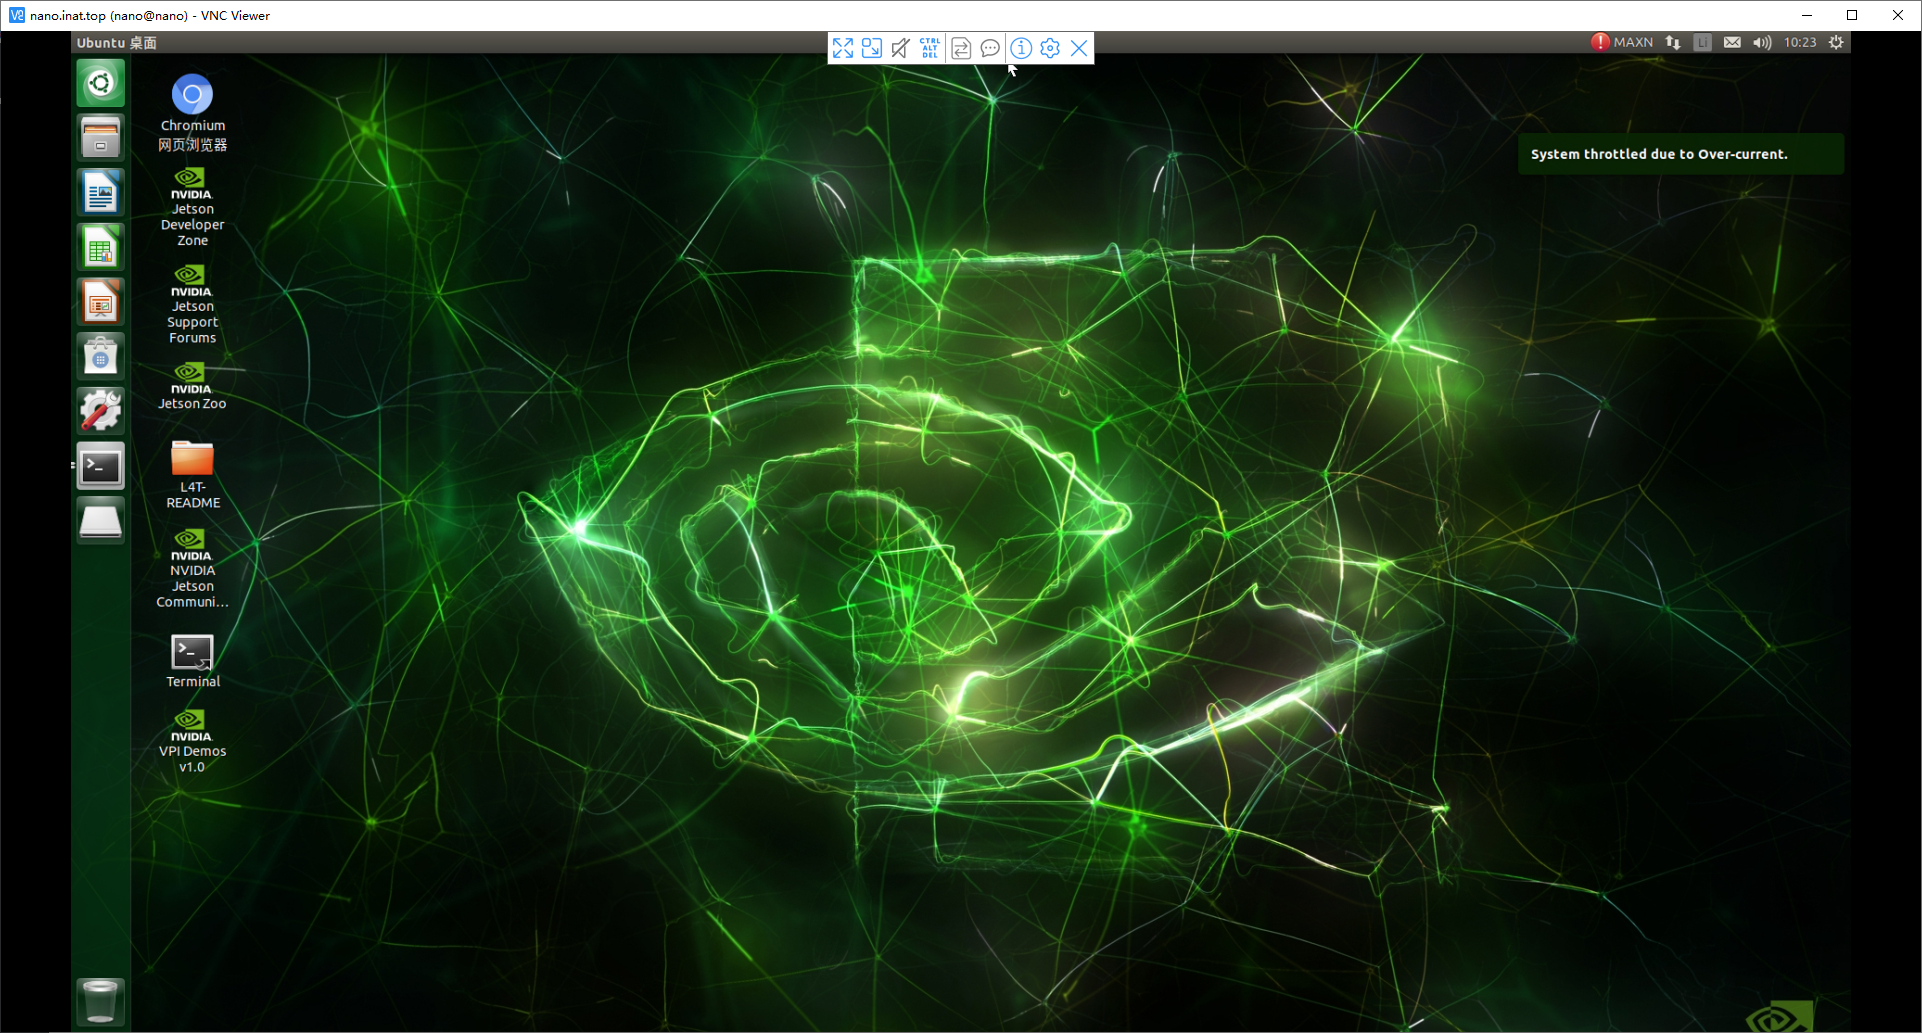Open the Terminal desktop shortcut
Image resolution: width=1922 pixels, height=1033 pixels.
pyautogui.click(x=193, y=661)
